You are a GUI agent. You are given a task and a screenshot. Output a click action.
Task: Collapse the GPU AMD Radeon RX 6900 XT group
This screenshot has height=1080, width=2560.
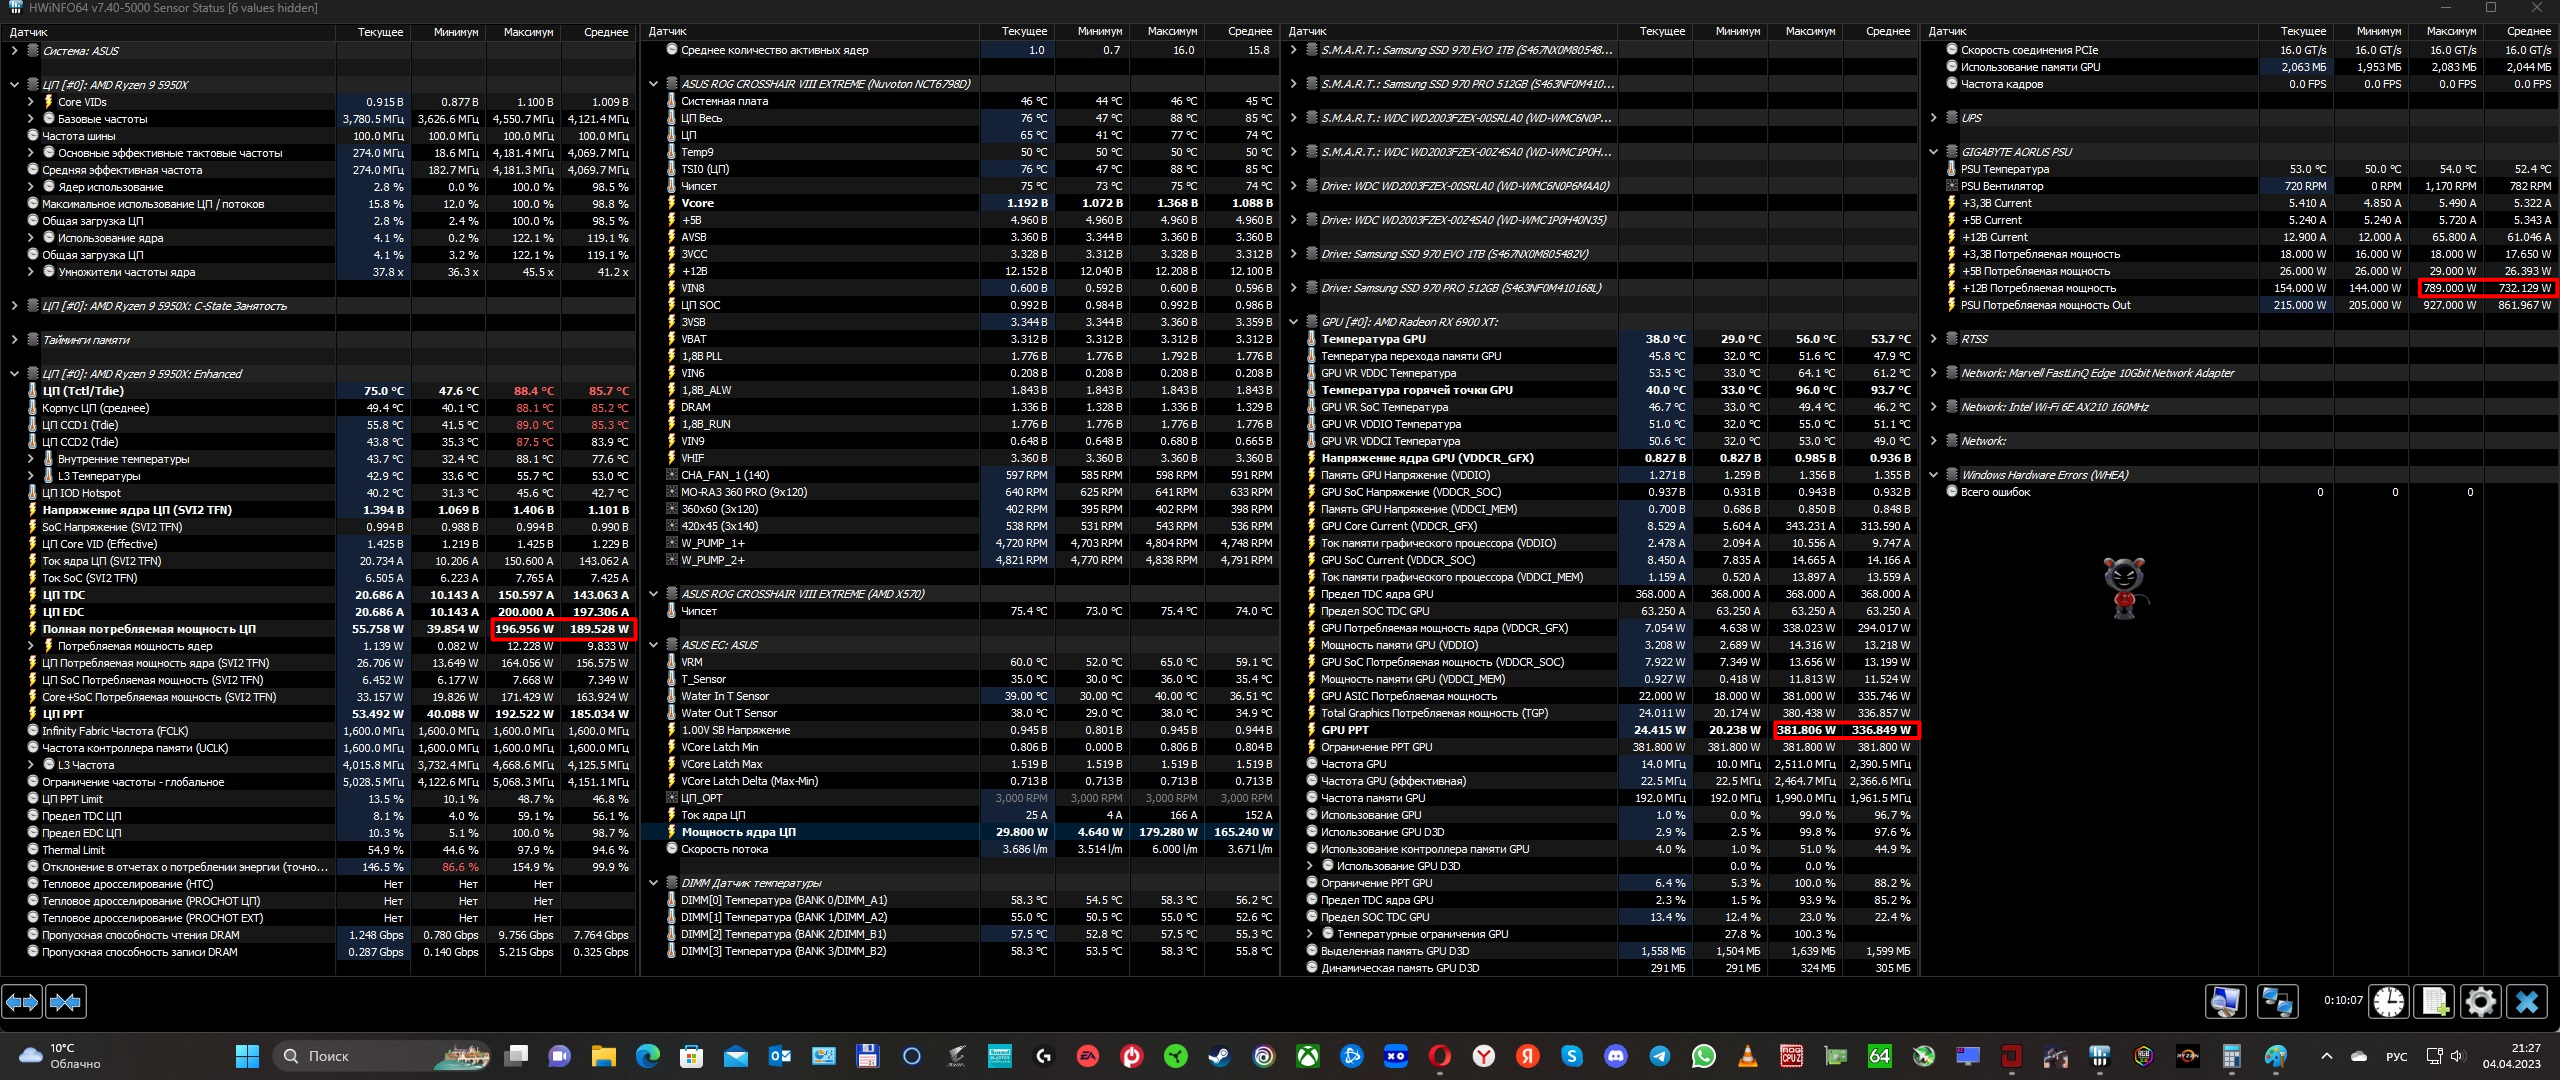click(x=1293, y=322)
